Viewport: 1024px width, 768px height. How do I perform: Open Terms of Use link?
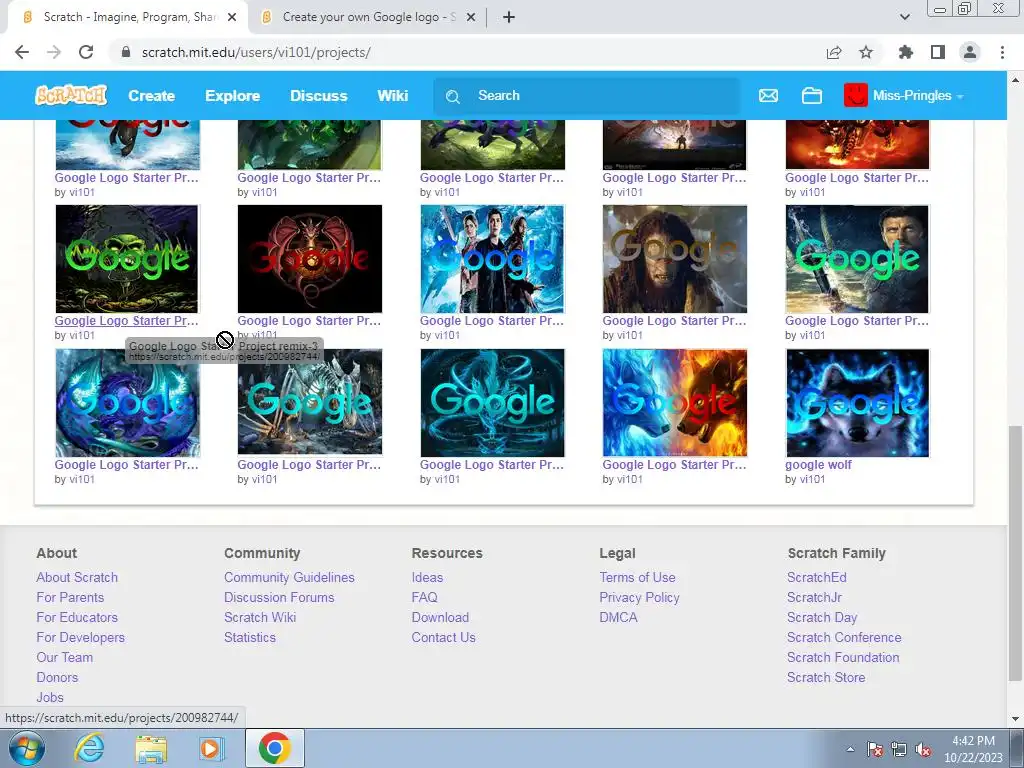(x=637, y=577)
